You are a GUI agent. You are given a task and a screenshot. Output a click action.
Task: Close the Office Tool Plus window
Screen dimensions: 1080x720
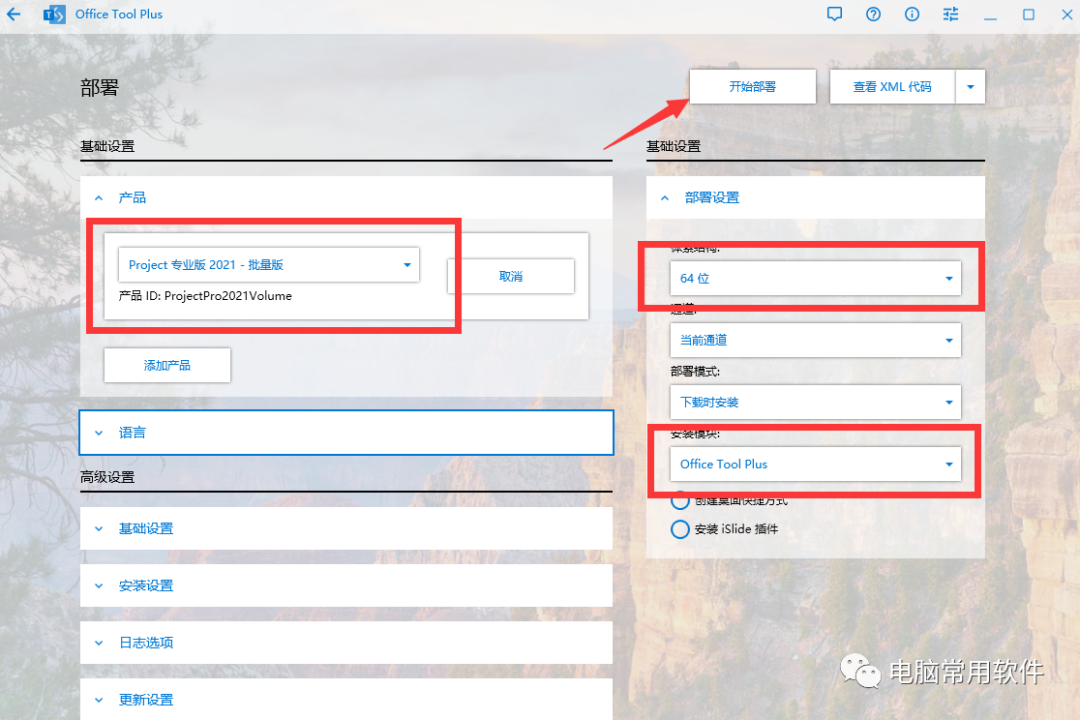[1067, 14]
